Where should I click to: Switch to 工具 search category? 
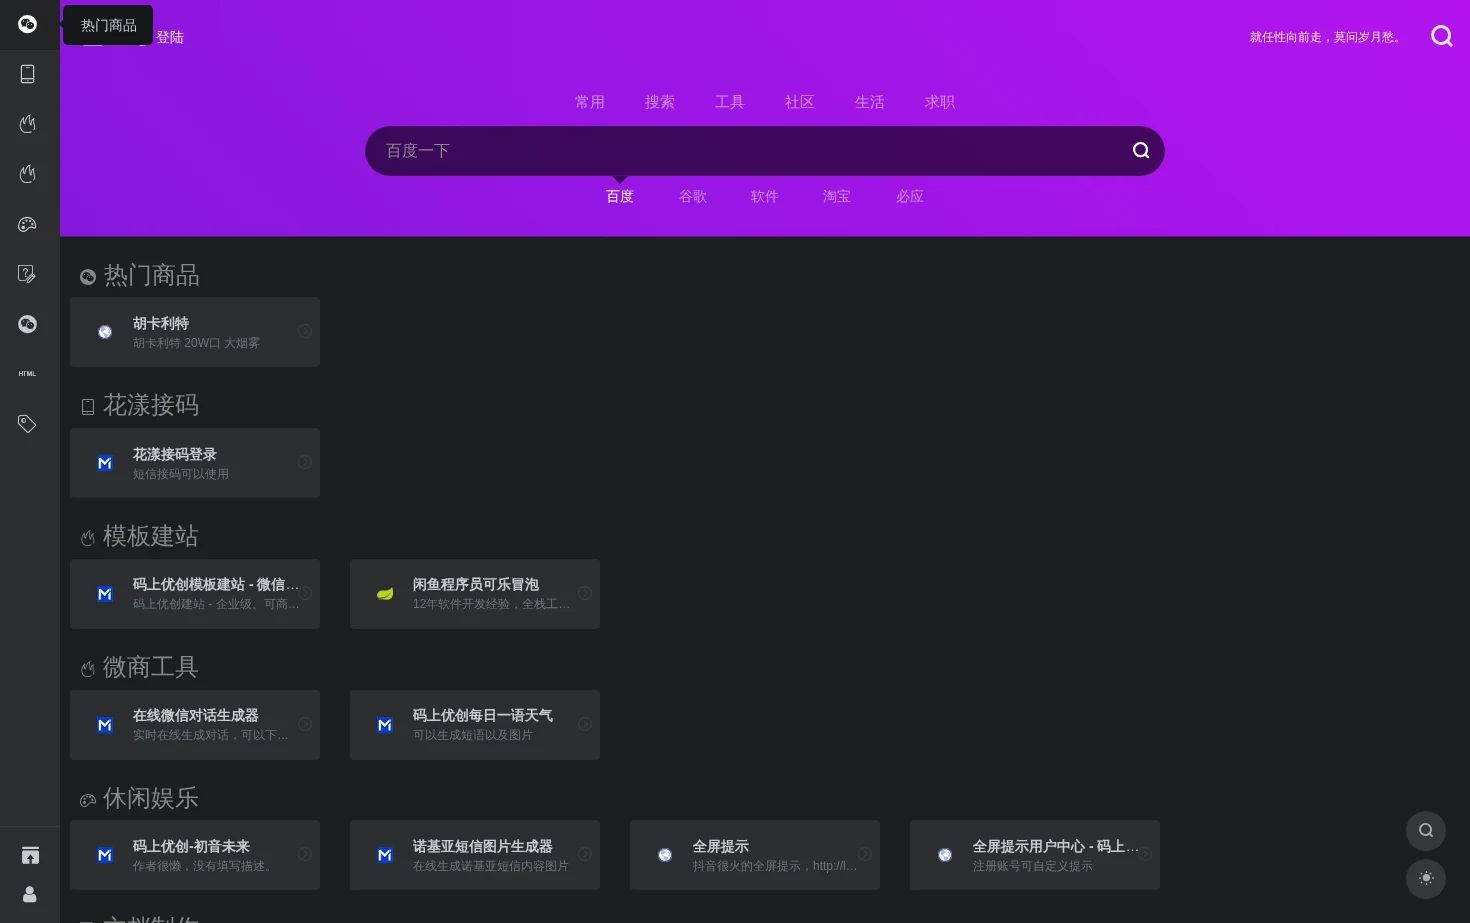click(x=730, y=102)
